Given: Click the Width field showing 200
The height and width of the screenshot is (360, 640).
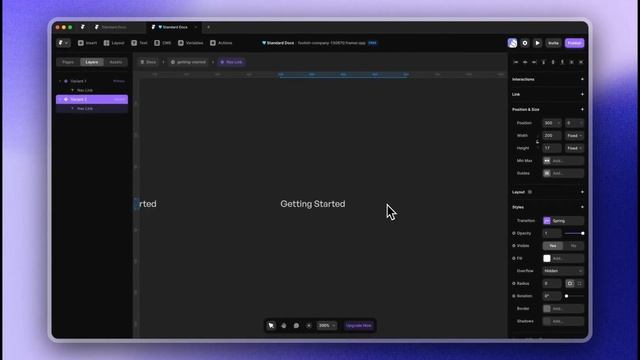Looking at the screenshot, I should pos(552,136).
